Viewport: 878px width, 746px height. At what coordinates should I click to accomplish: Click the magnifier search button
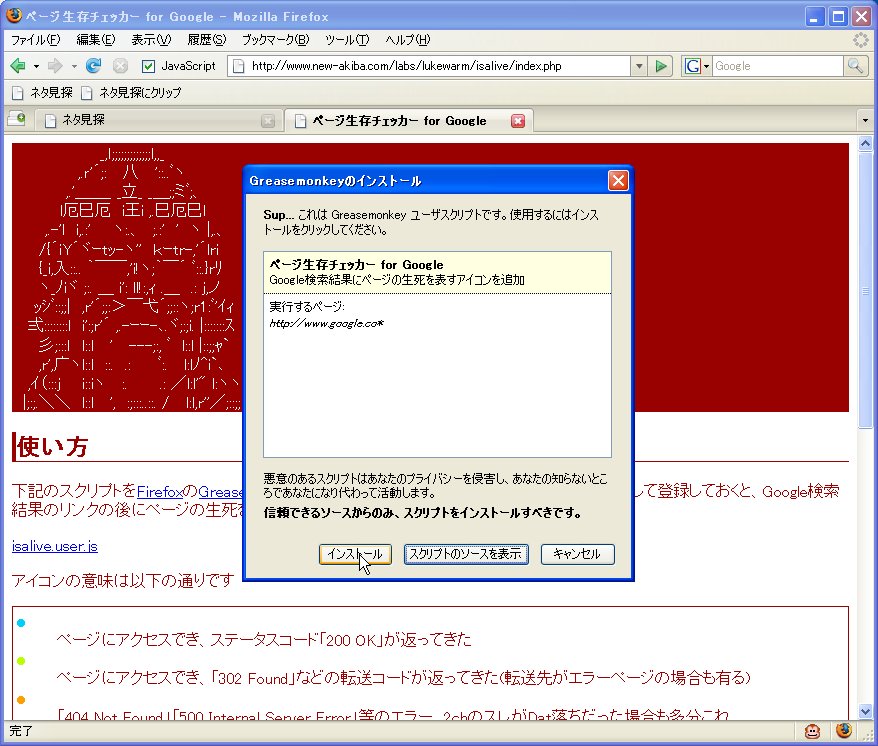tap(855, 66)
